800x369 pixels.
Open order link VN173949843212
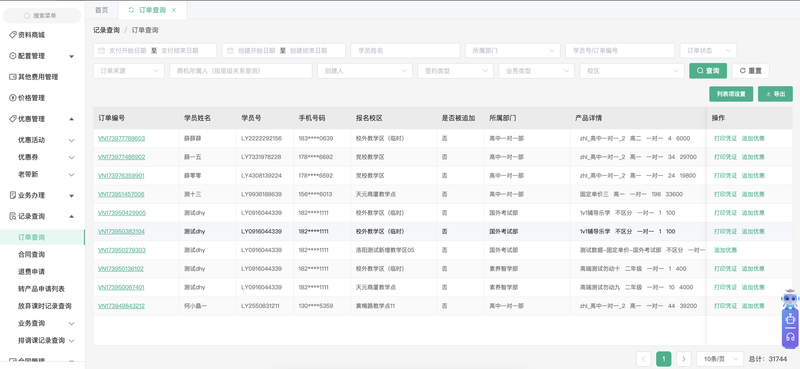coord(121,306)
